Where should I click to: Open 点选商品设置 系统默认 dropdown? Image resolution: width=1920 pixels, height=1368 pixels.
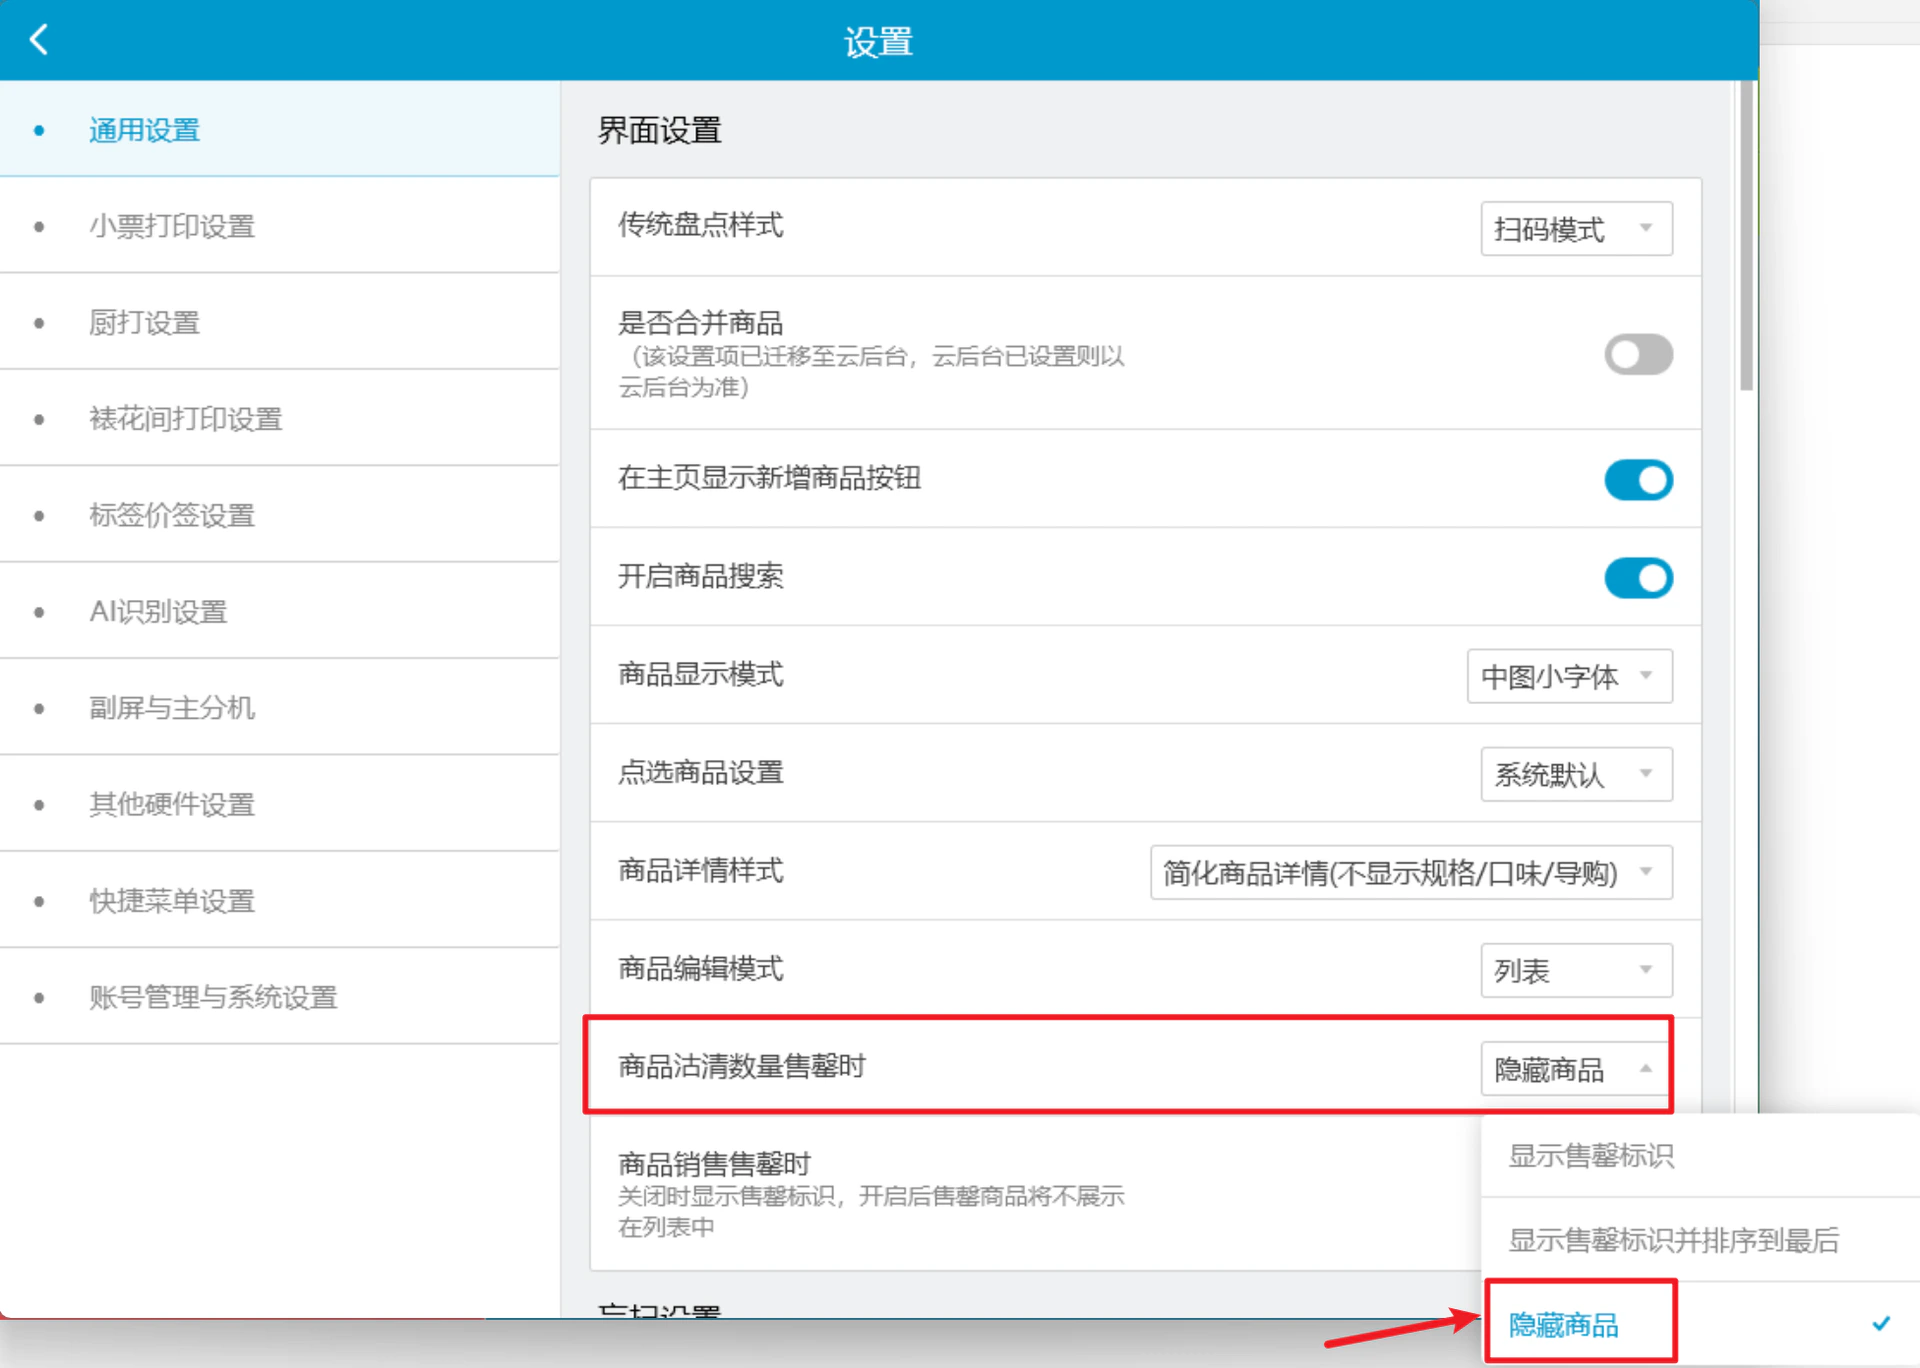coord(1576,774)
